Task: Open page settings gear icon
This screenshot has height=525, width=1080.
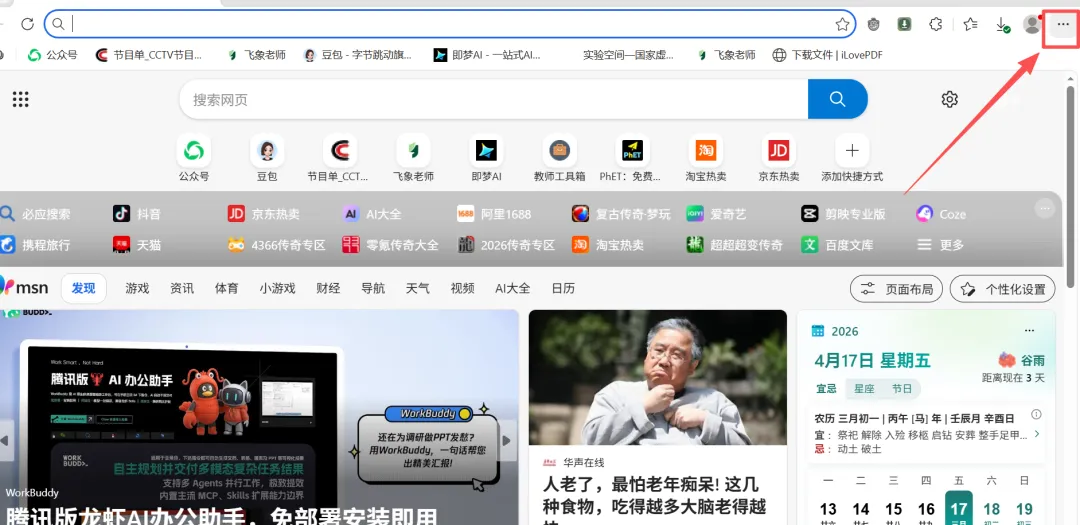Action: pos(950,99)
